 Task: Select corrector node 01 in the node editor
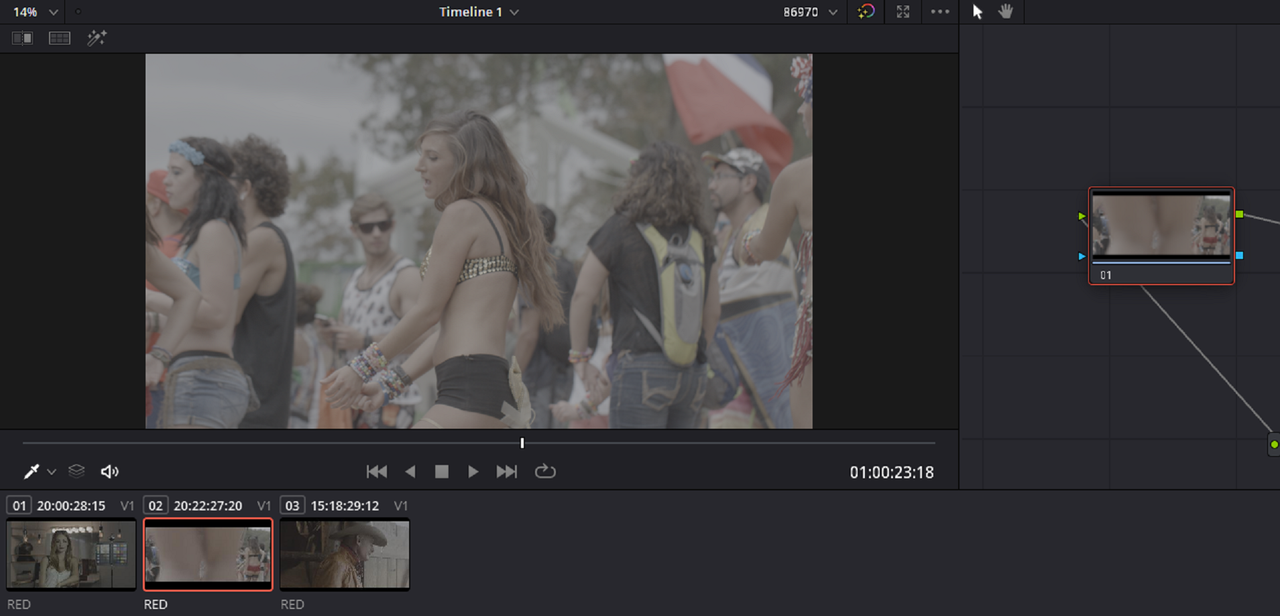tap(1161, 235)
